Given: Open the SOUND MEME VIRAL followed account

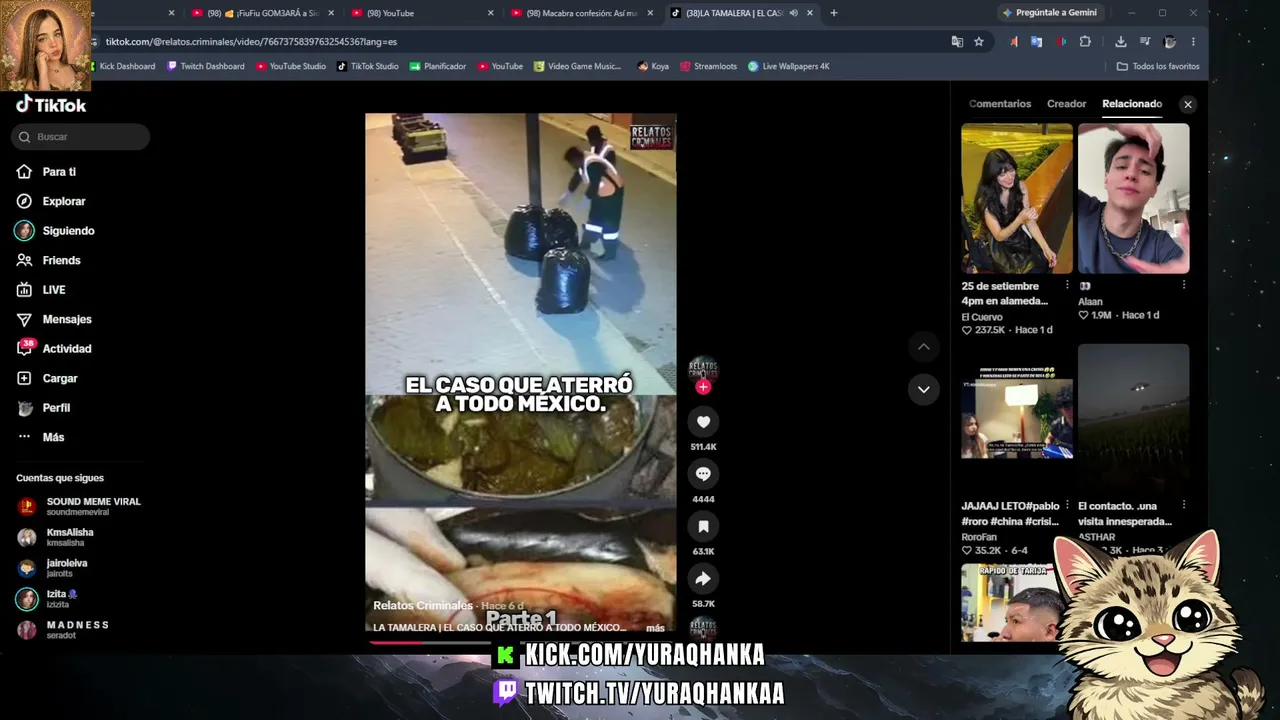Looking at the screenshot, I should (79, 506).
